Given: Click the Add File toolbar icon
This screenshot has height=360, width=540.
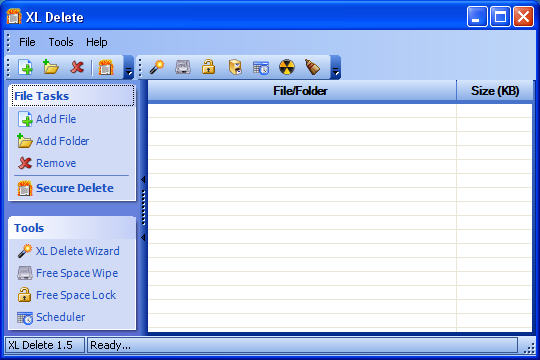Looking at the screenshot, I should click(25, 67).
